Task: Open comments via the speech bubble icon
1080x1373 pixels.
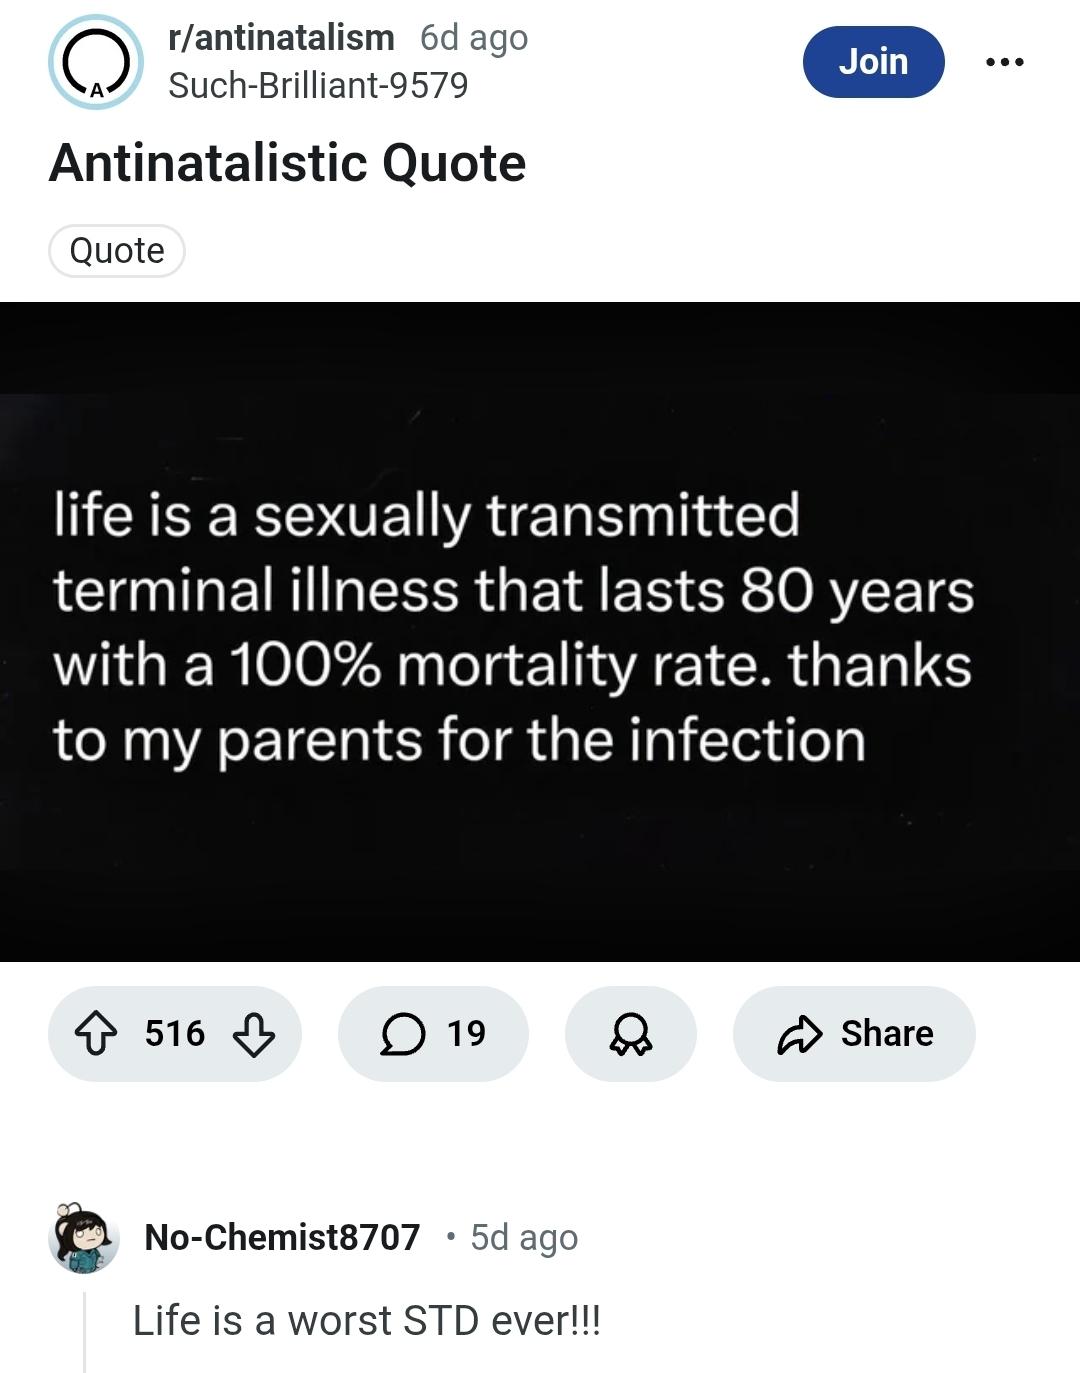Action: click(x=402, y=1034)
